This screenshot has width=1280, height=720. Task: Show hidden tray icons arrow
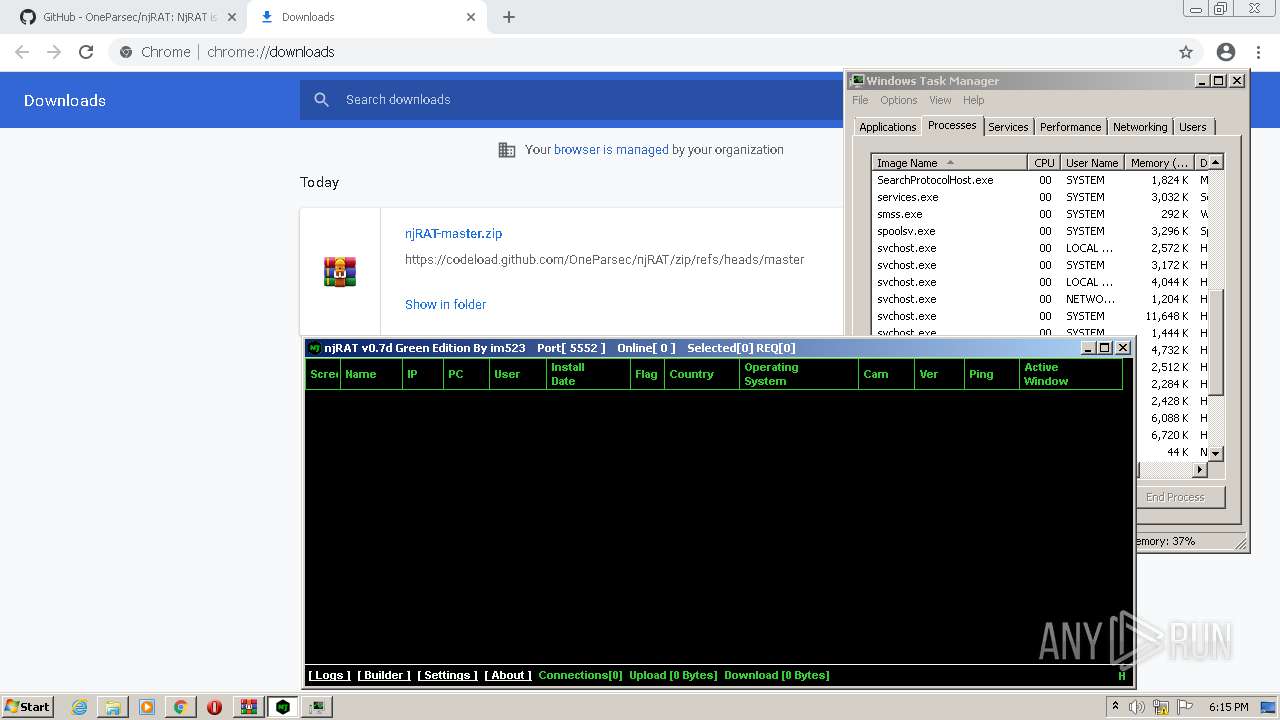coord(1115,706)
